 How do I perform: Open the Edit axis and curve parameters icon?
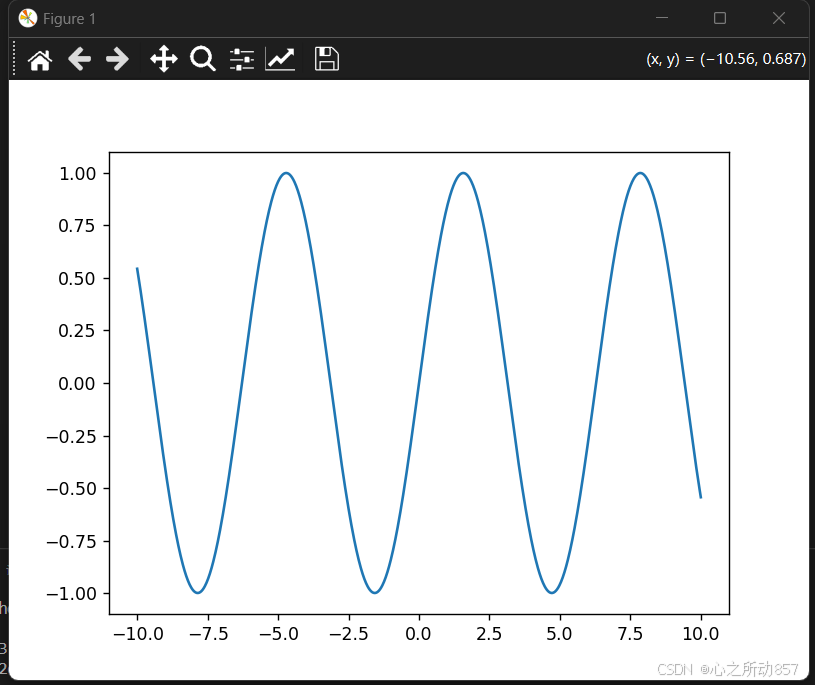click(280, 59)
